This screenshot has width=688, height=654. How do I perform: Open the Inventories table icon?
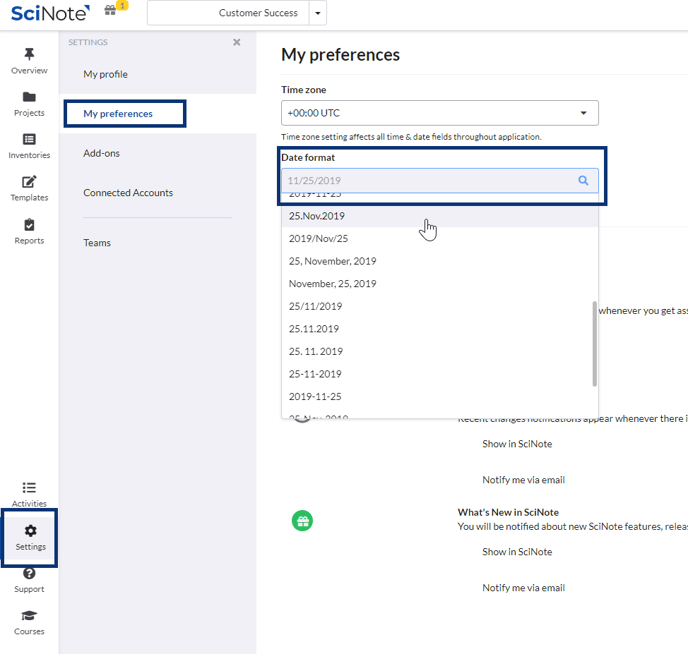[29, 139]
